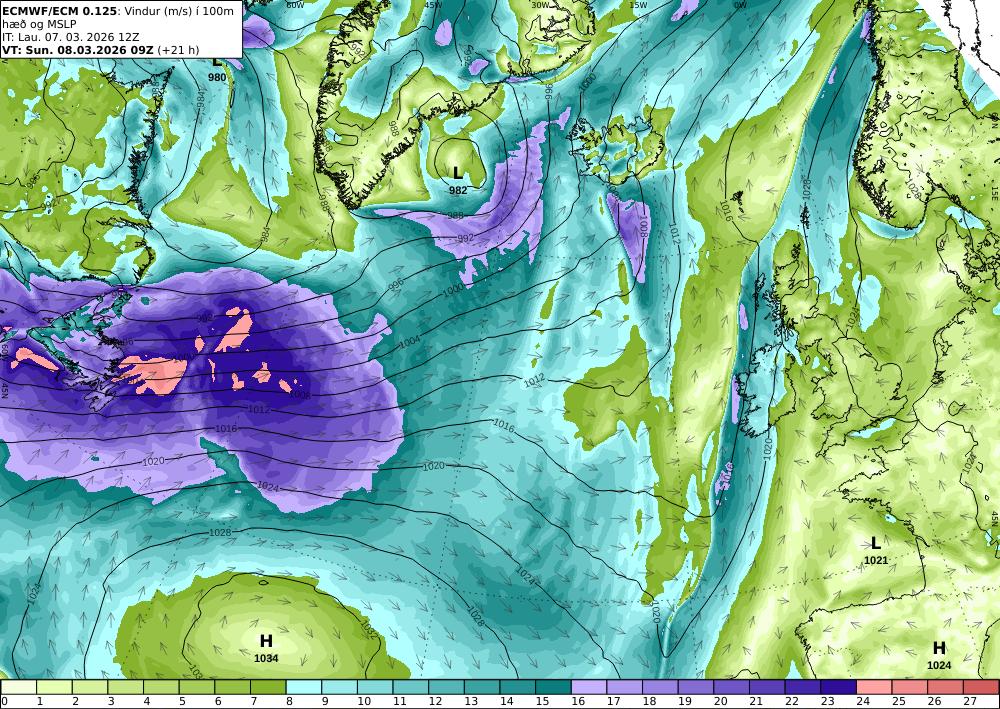Click the 'H' high marker above 1034
The image size is (1000, 709).
click(x=266, y=641)
